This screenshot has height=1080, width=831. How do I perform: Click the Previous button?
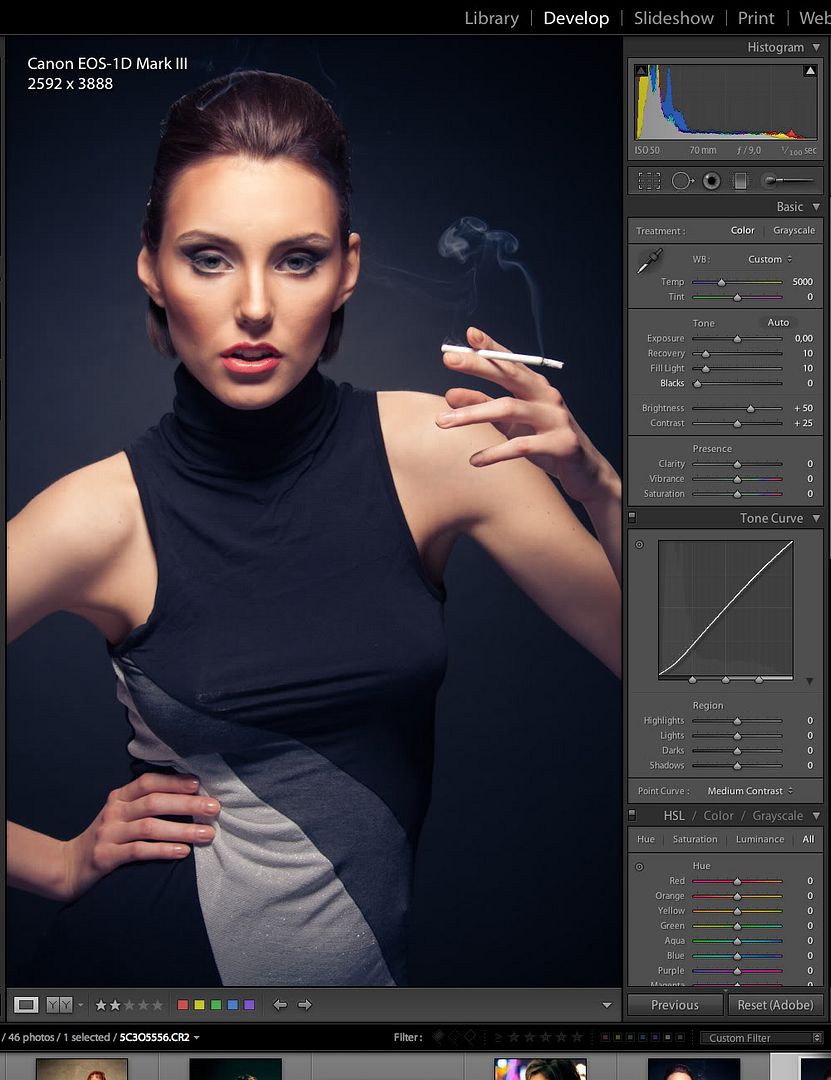coord(675,1005)
